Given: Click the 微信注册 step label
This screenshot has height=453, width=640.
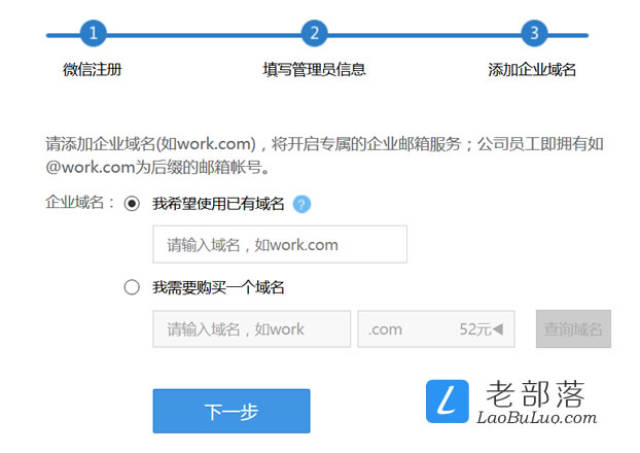Looking at the screenshot, I should pyautogui.click(x=92, y=69).
